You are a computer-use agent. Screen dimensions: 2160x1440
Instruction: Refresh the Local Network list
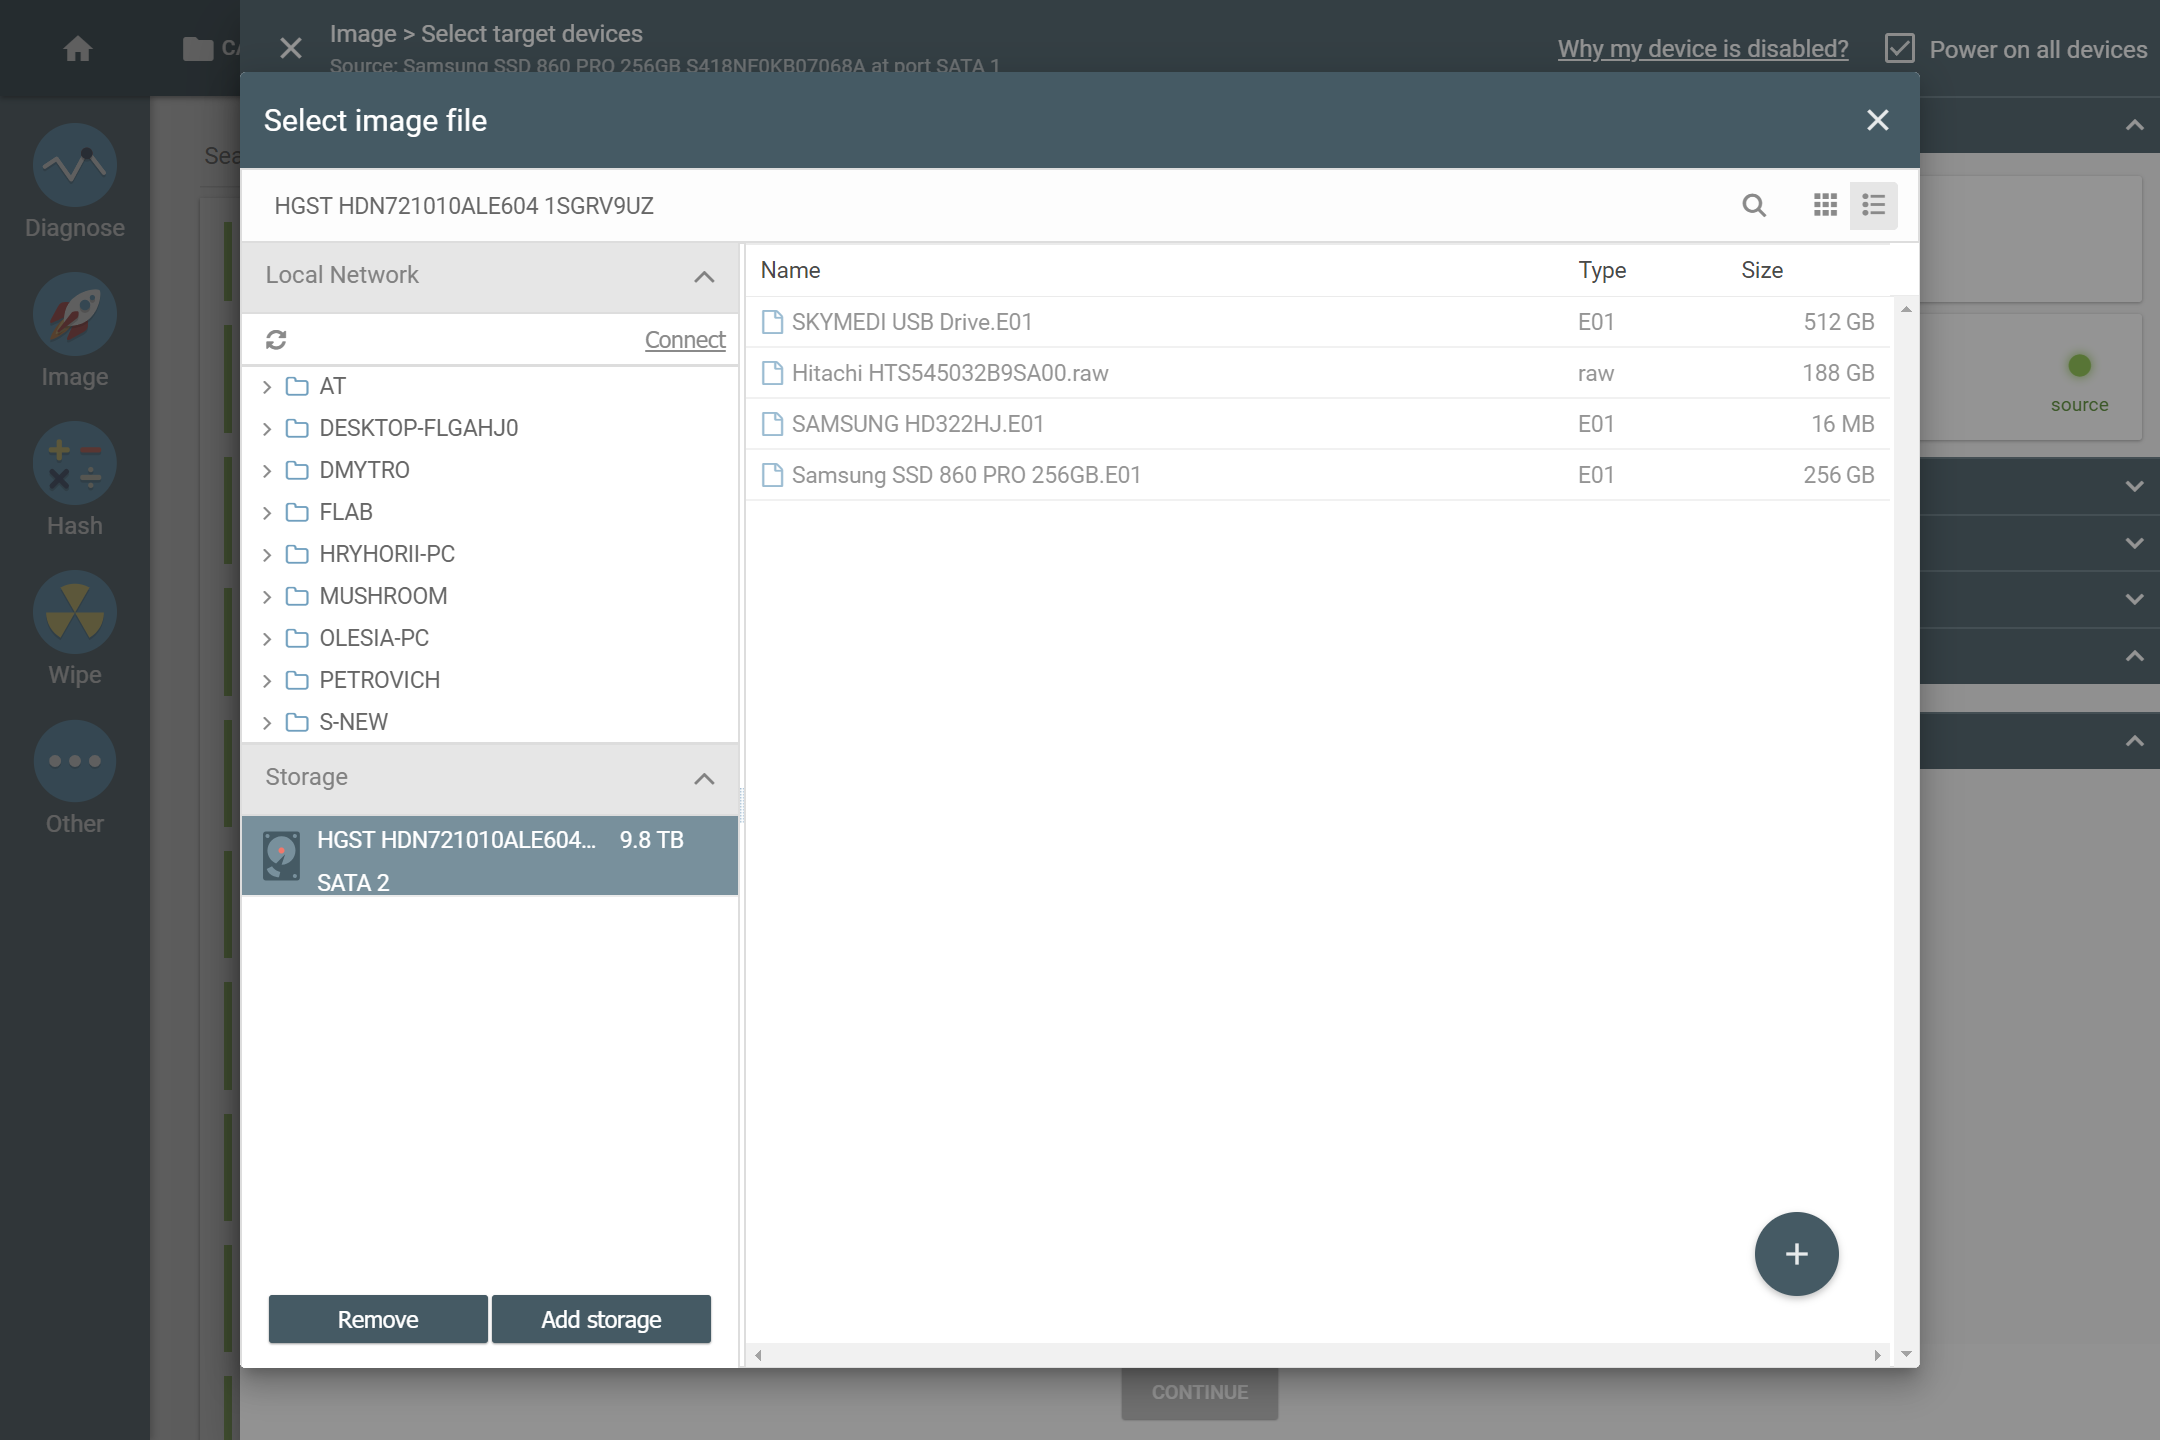[x=276, y=340]
